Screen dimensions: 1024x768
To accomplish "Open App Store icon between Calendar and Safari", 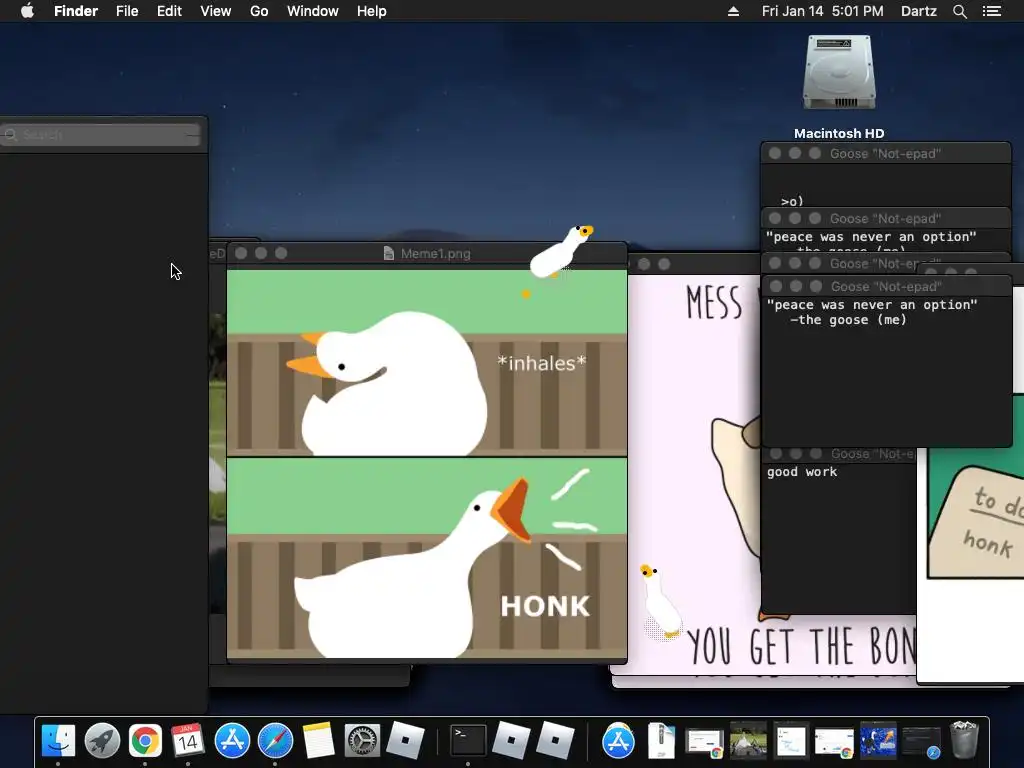I will [232, 741].
